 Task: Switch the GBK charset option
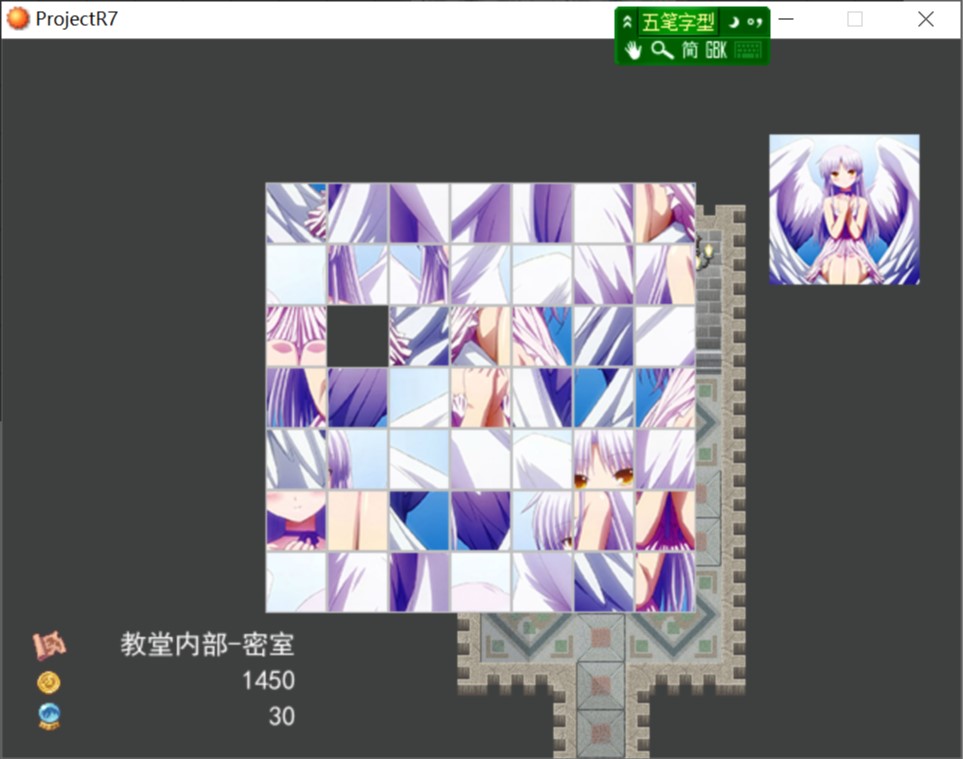coord(716,50)
